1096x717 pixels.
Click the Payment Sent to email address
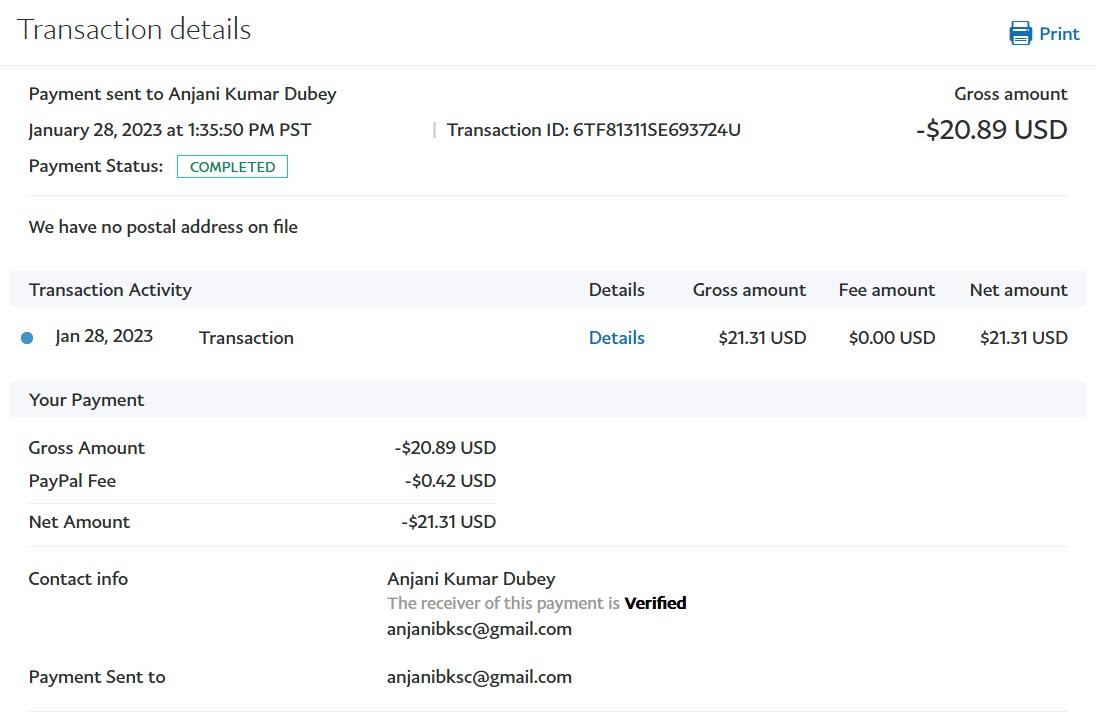coord(479,677)
